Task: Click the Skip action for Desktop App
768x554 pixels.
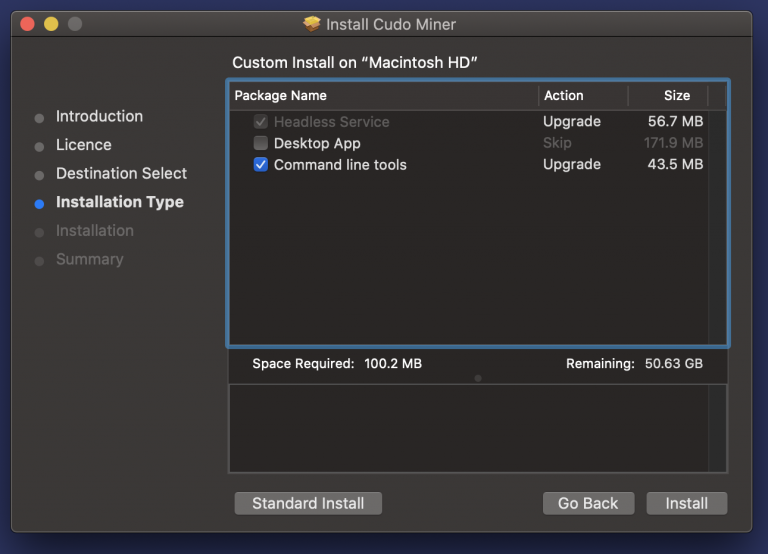Action: point(557,143)
